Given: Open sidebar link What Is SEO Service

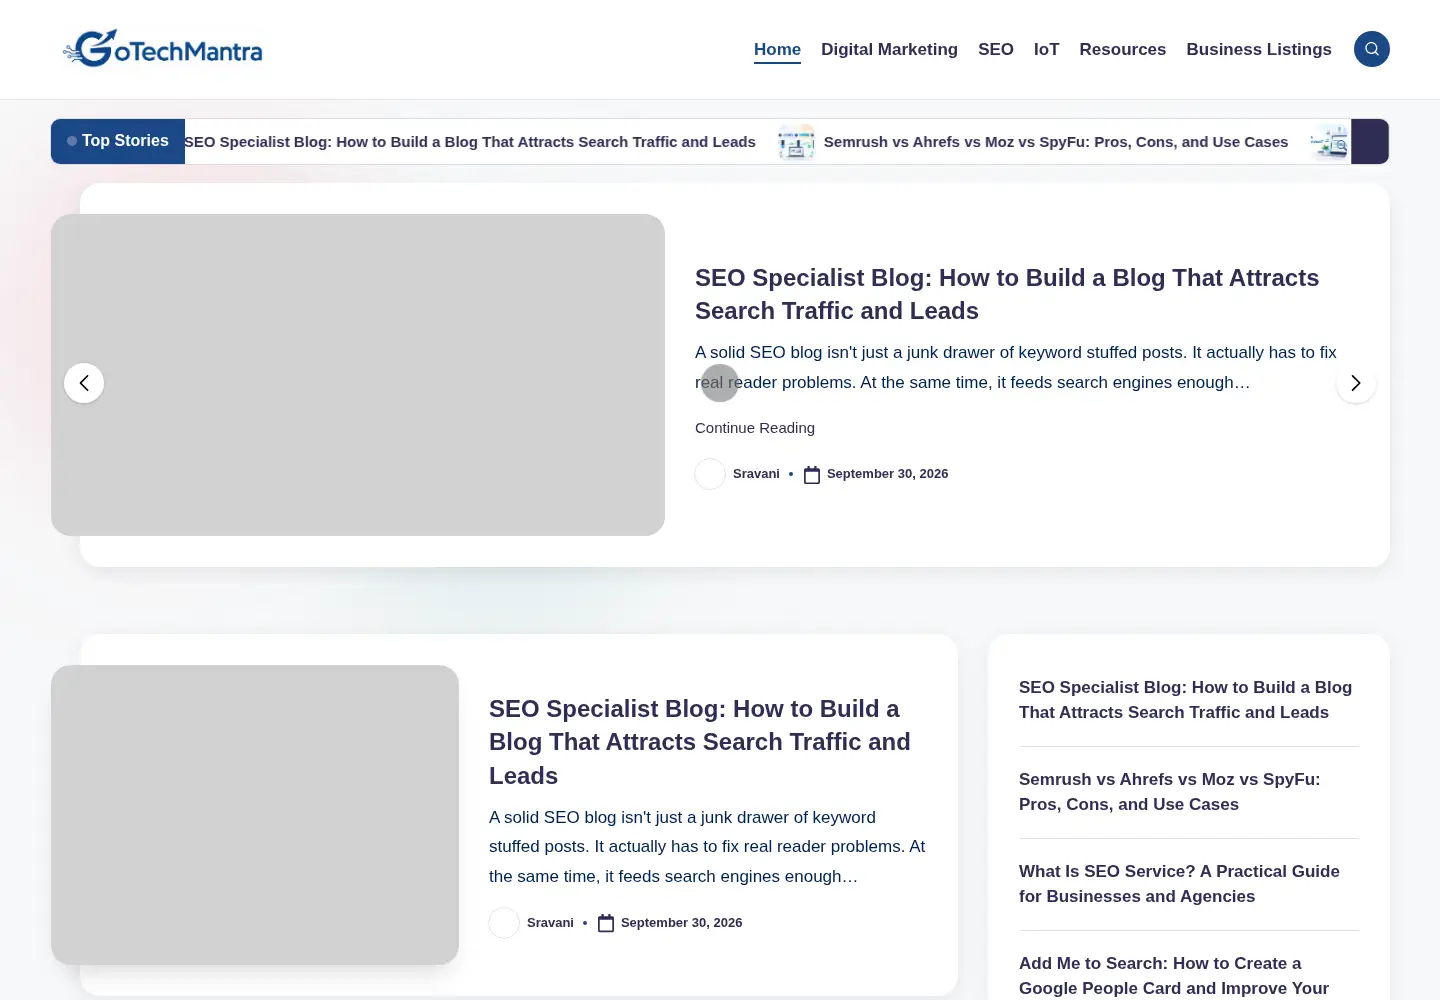Looking at the screenshot, I should (x=1179, y=884).
